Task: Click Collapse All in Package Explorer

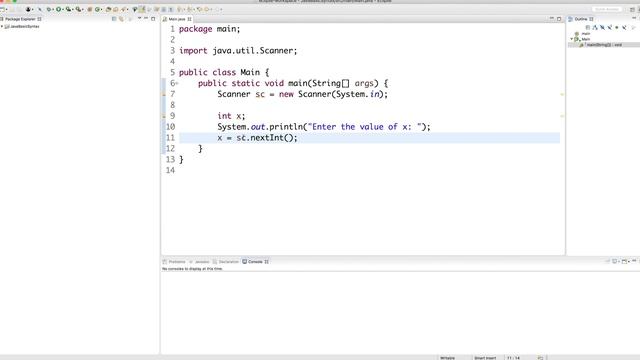Action: pos(114,19)
